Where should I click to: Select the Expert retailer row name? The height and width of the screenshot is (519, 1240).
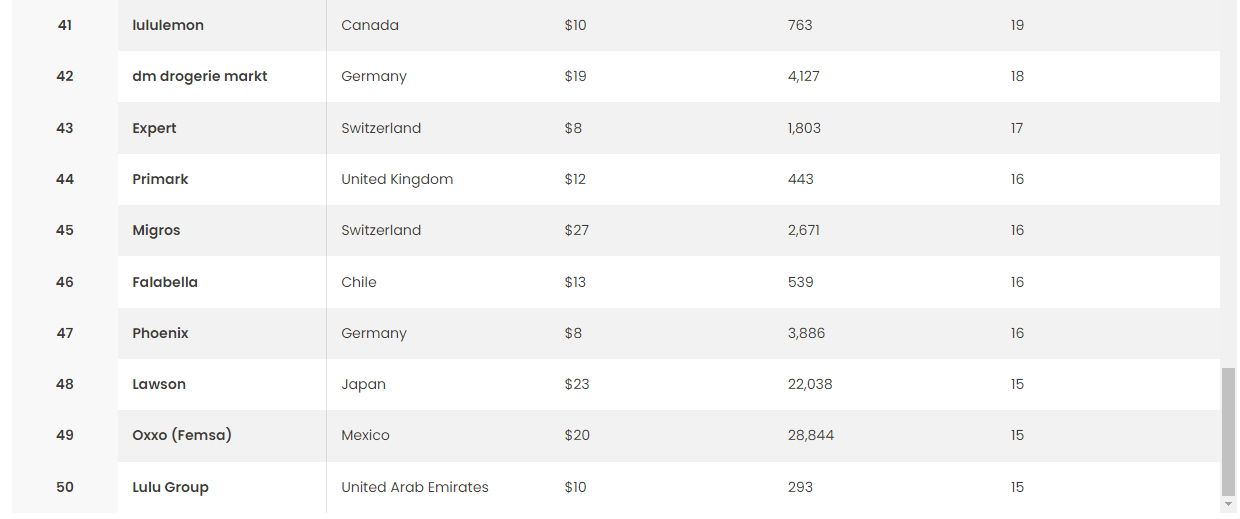[x=154, y=128]
